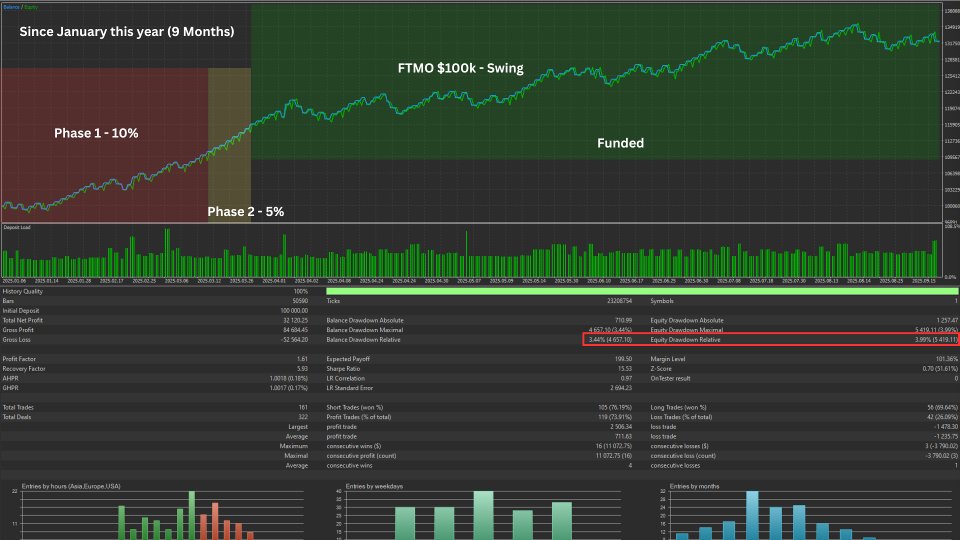Click the "consecutive loss (count)" label
Image resolution: width=960 pixels, height=540 pixels.
pos(684,456)
